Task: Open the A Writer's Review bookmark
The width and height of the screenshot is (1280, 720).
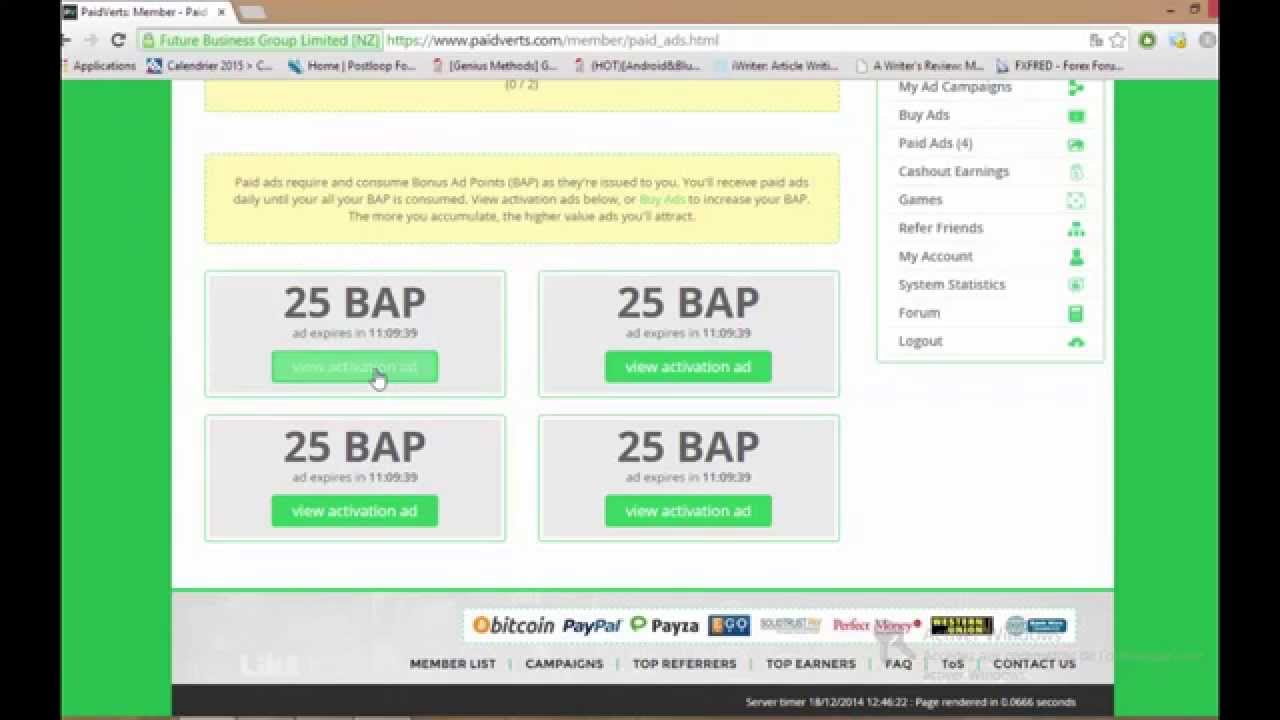Action: coord(920,66)
